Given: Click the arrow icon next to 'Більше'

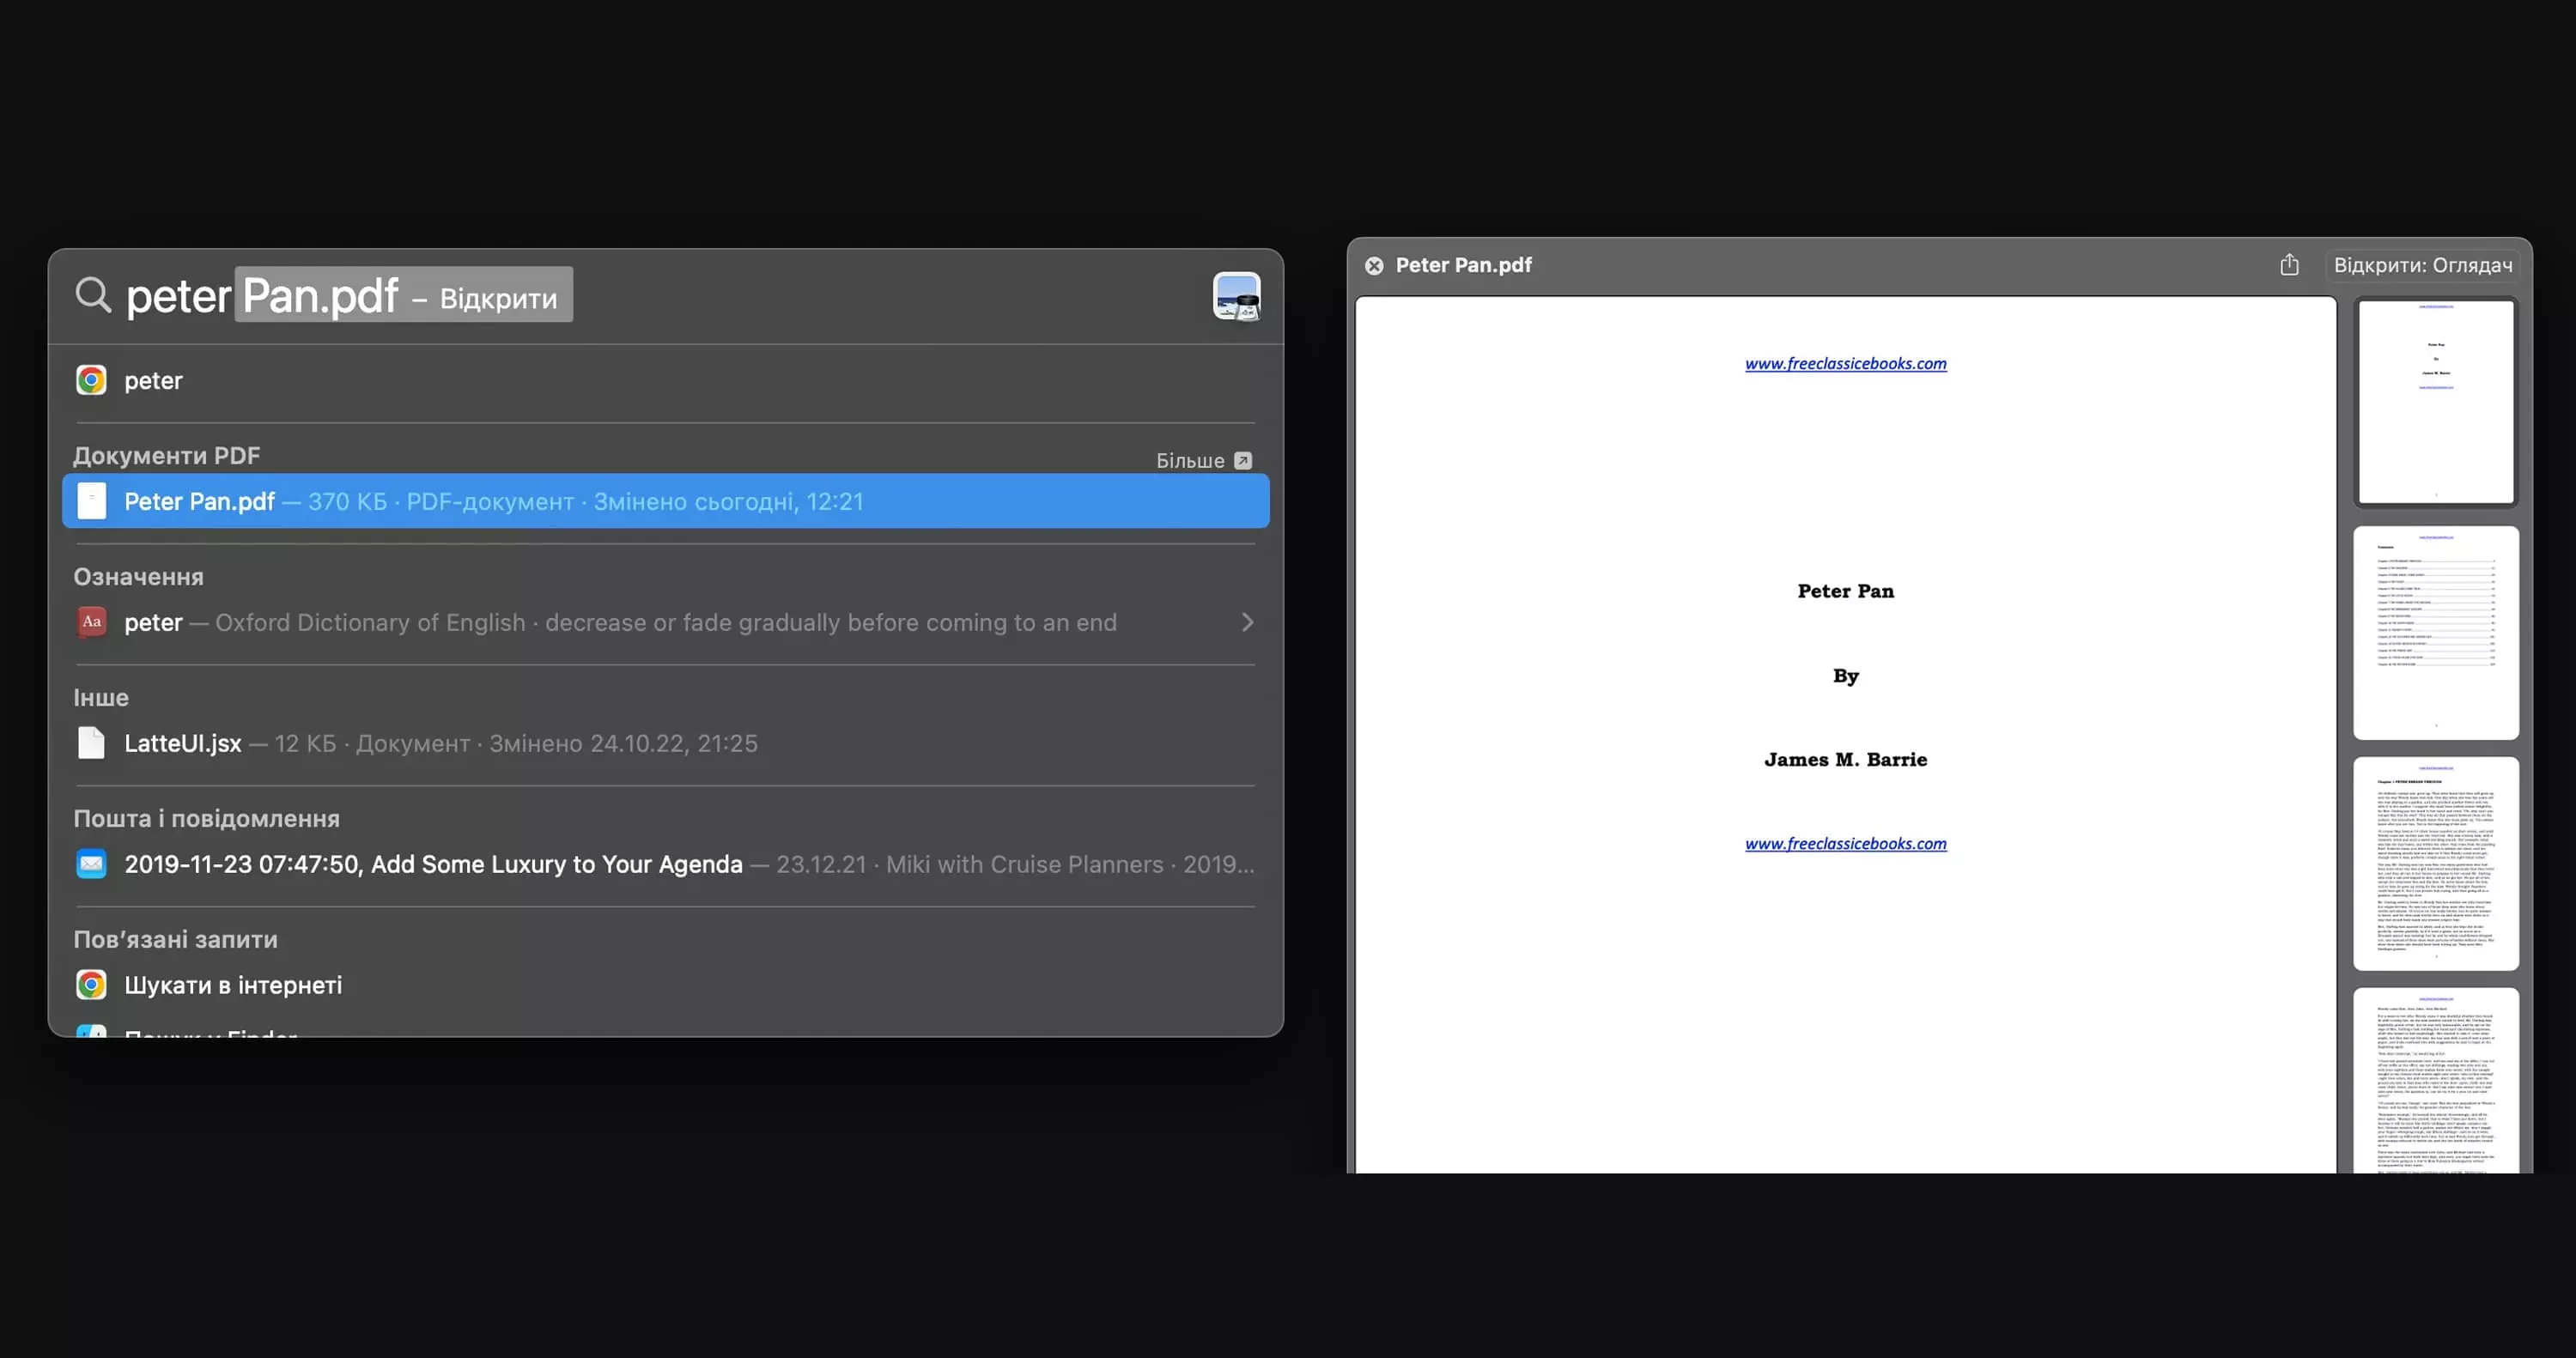Looking at the screenshot, I should tap(1243, 461).
